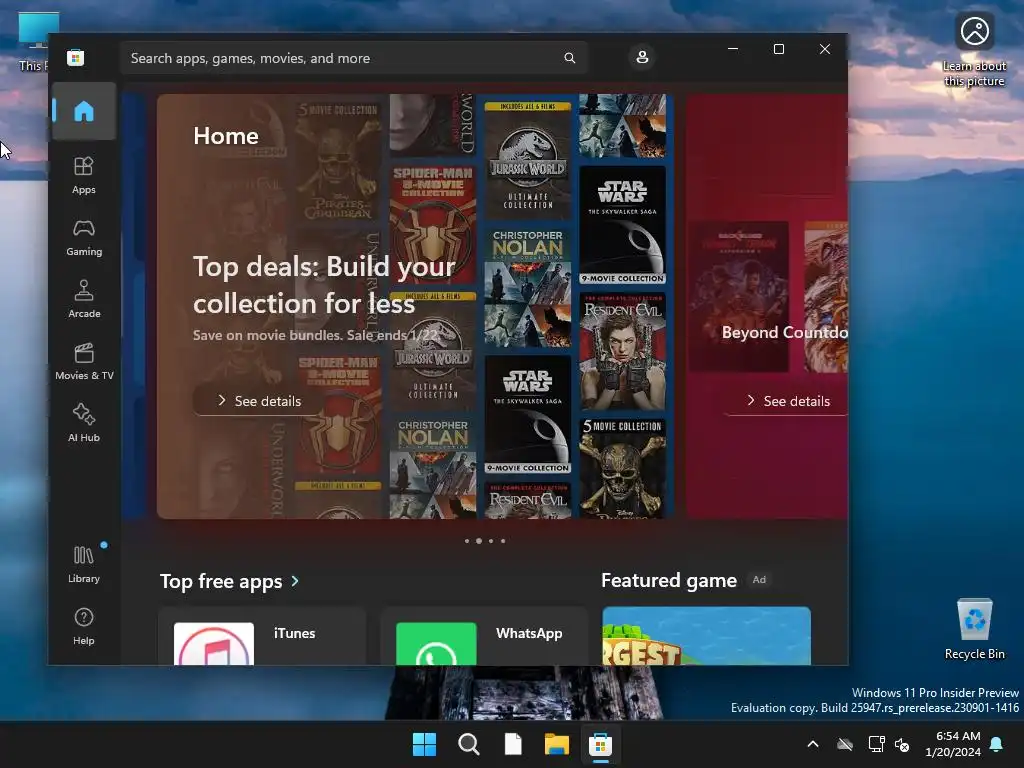Click the Ad label beside Featured game

coord(759,579)
